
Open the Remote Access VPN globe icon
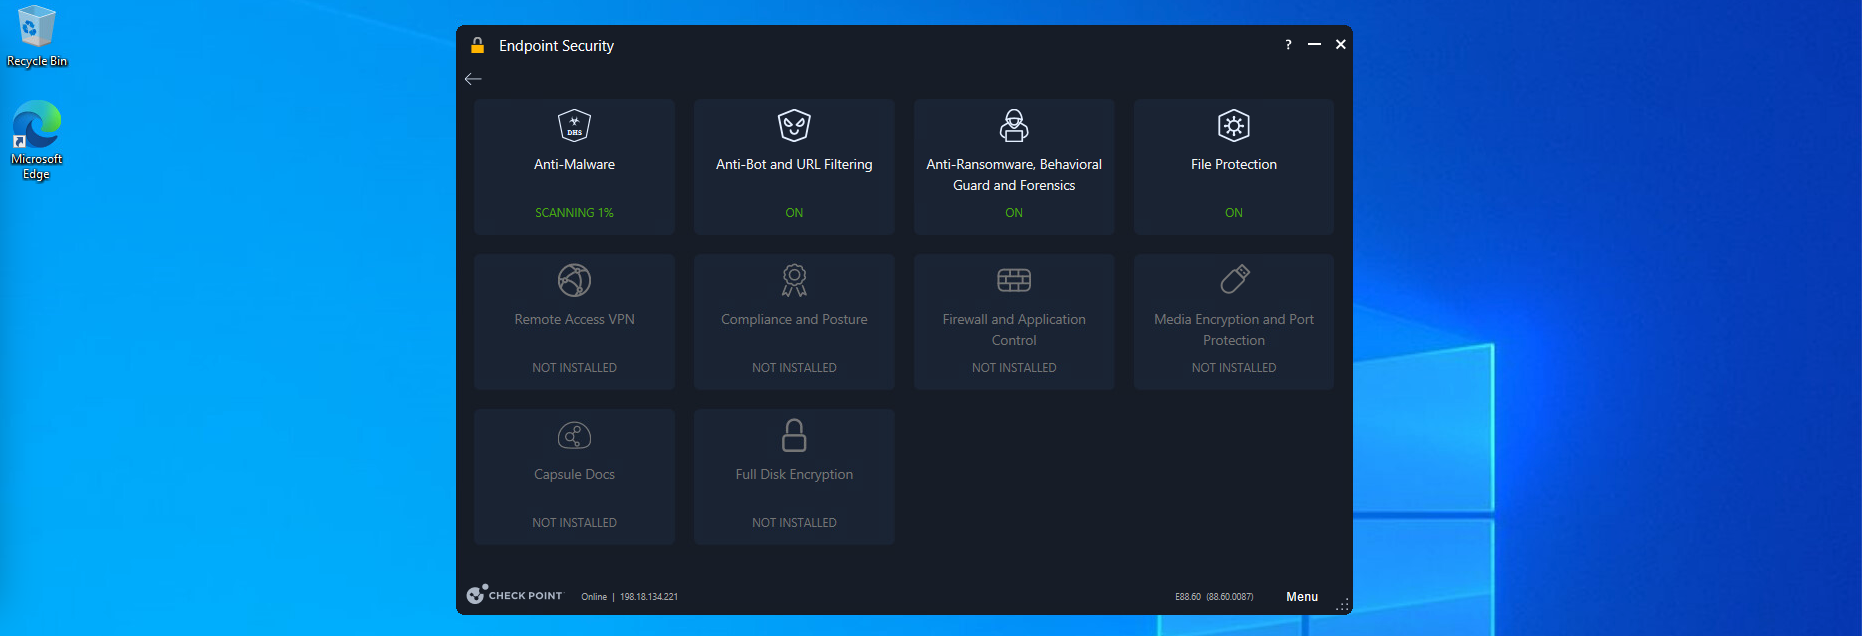(574, 281)
